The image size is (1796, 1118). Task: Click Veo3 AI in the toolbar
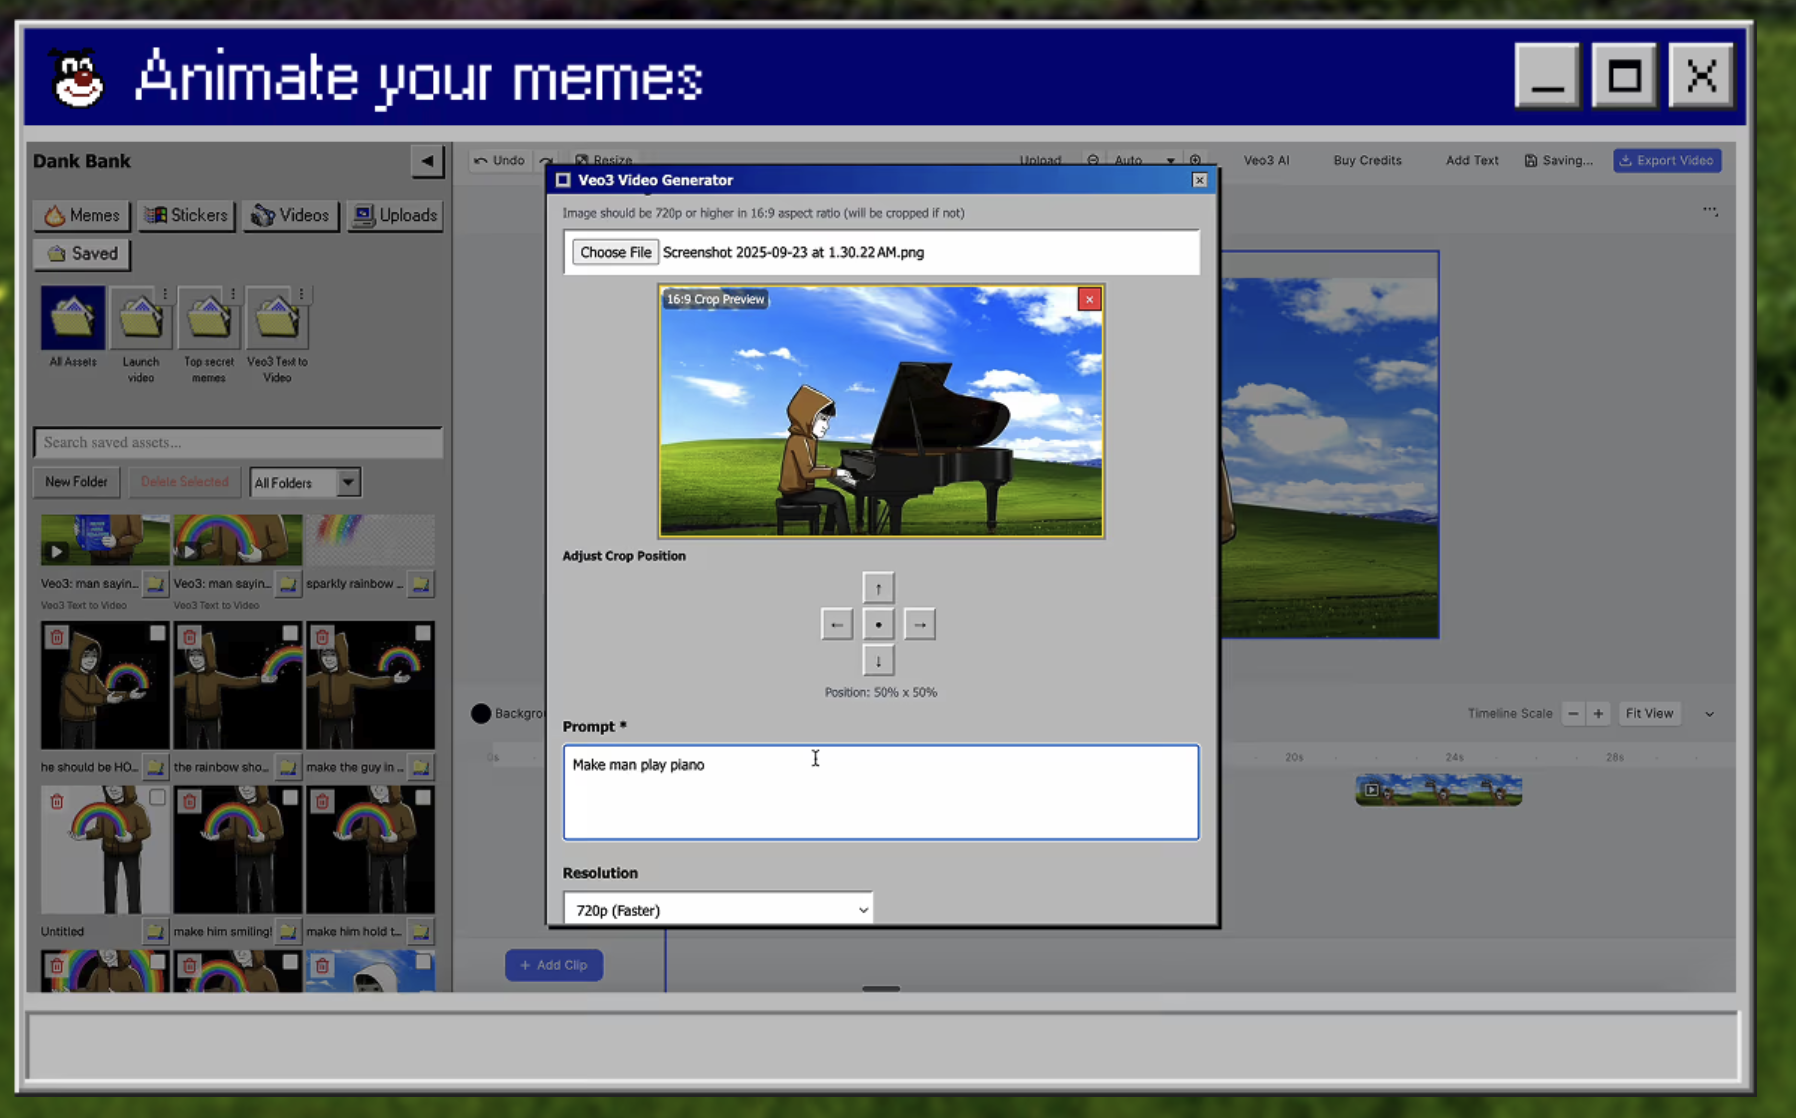1266,160
